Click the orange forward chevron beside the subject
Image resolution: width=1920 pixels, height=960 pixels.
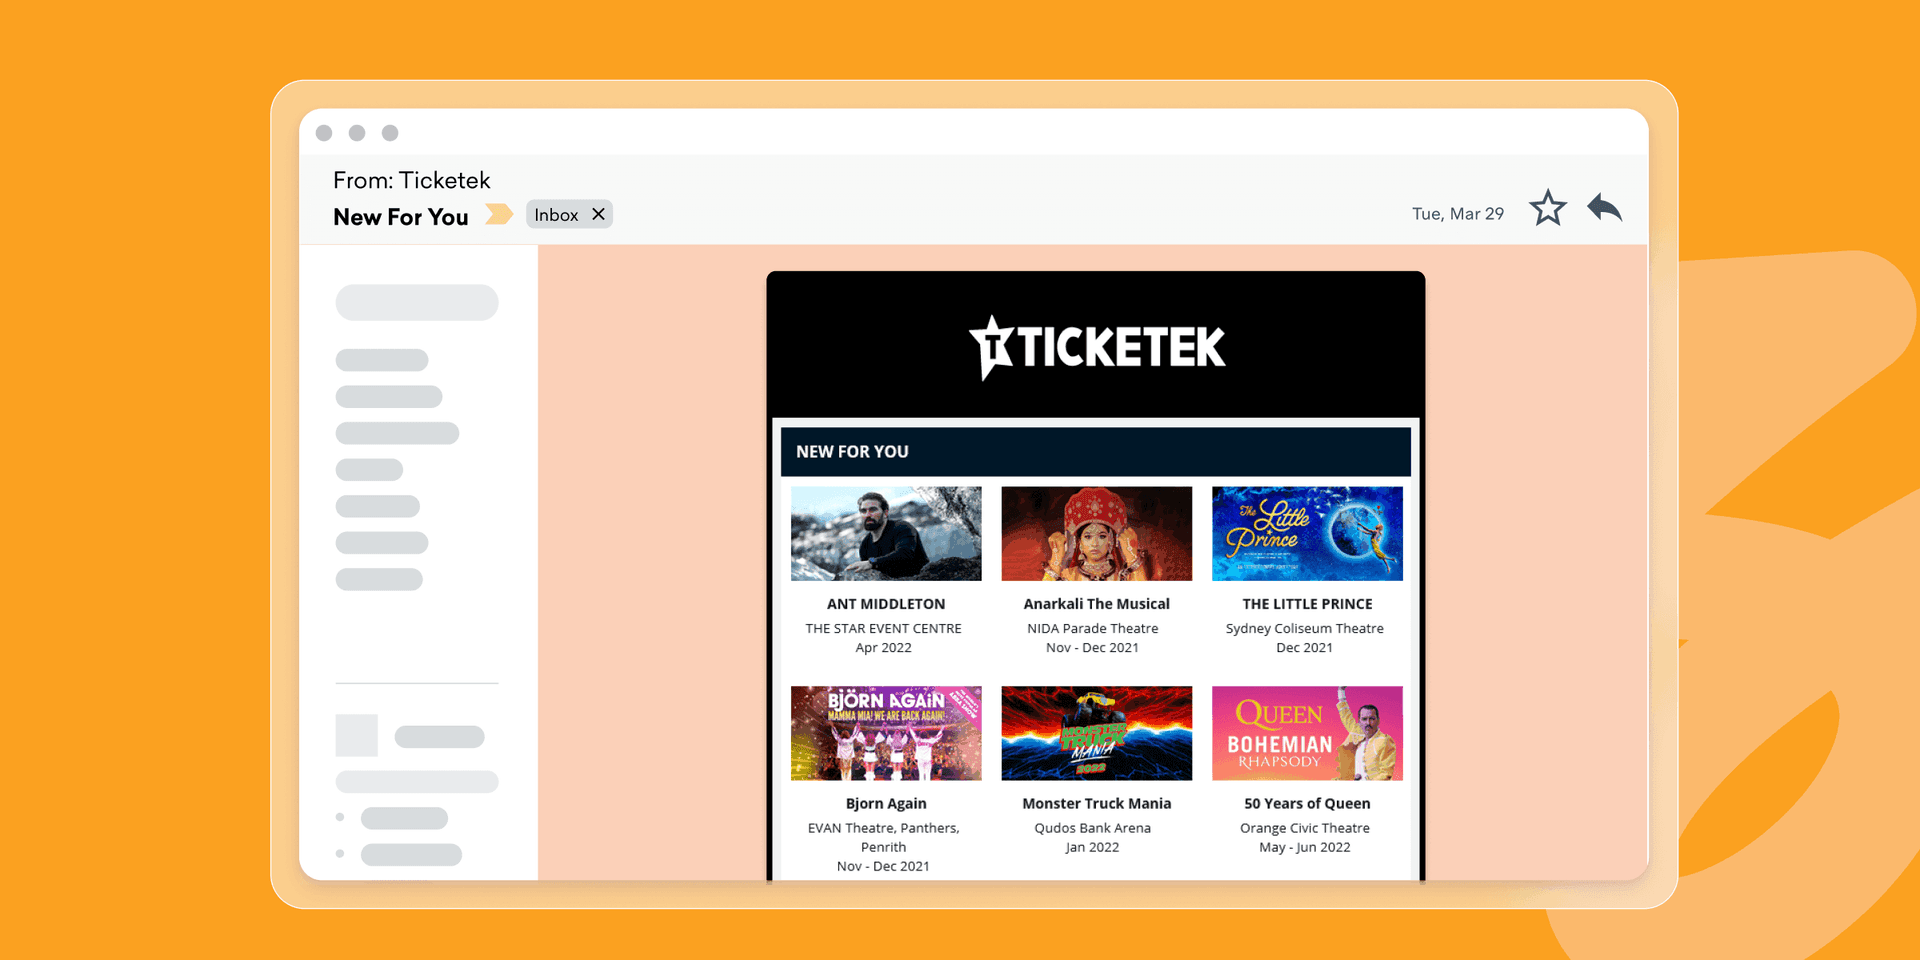coord(498,214)
